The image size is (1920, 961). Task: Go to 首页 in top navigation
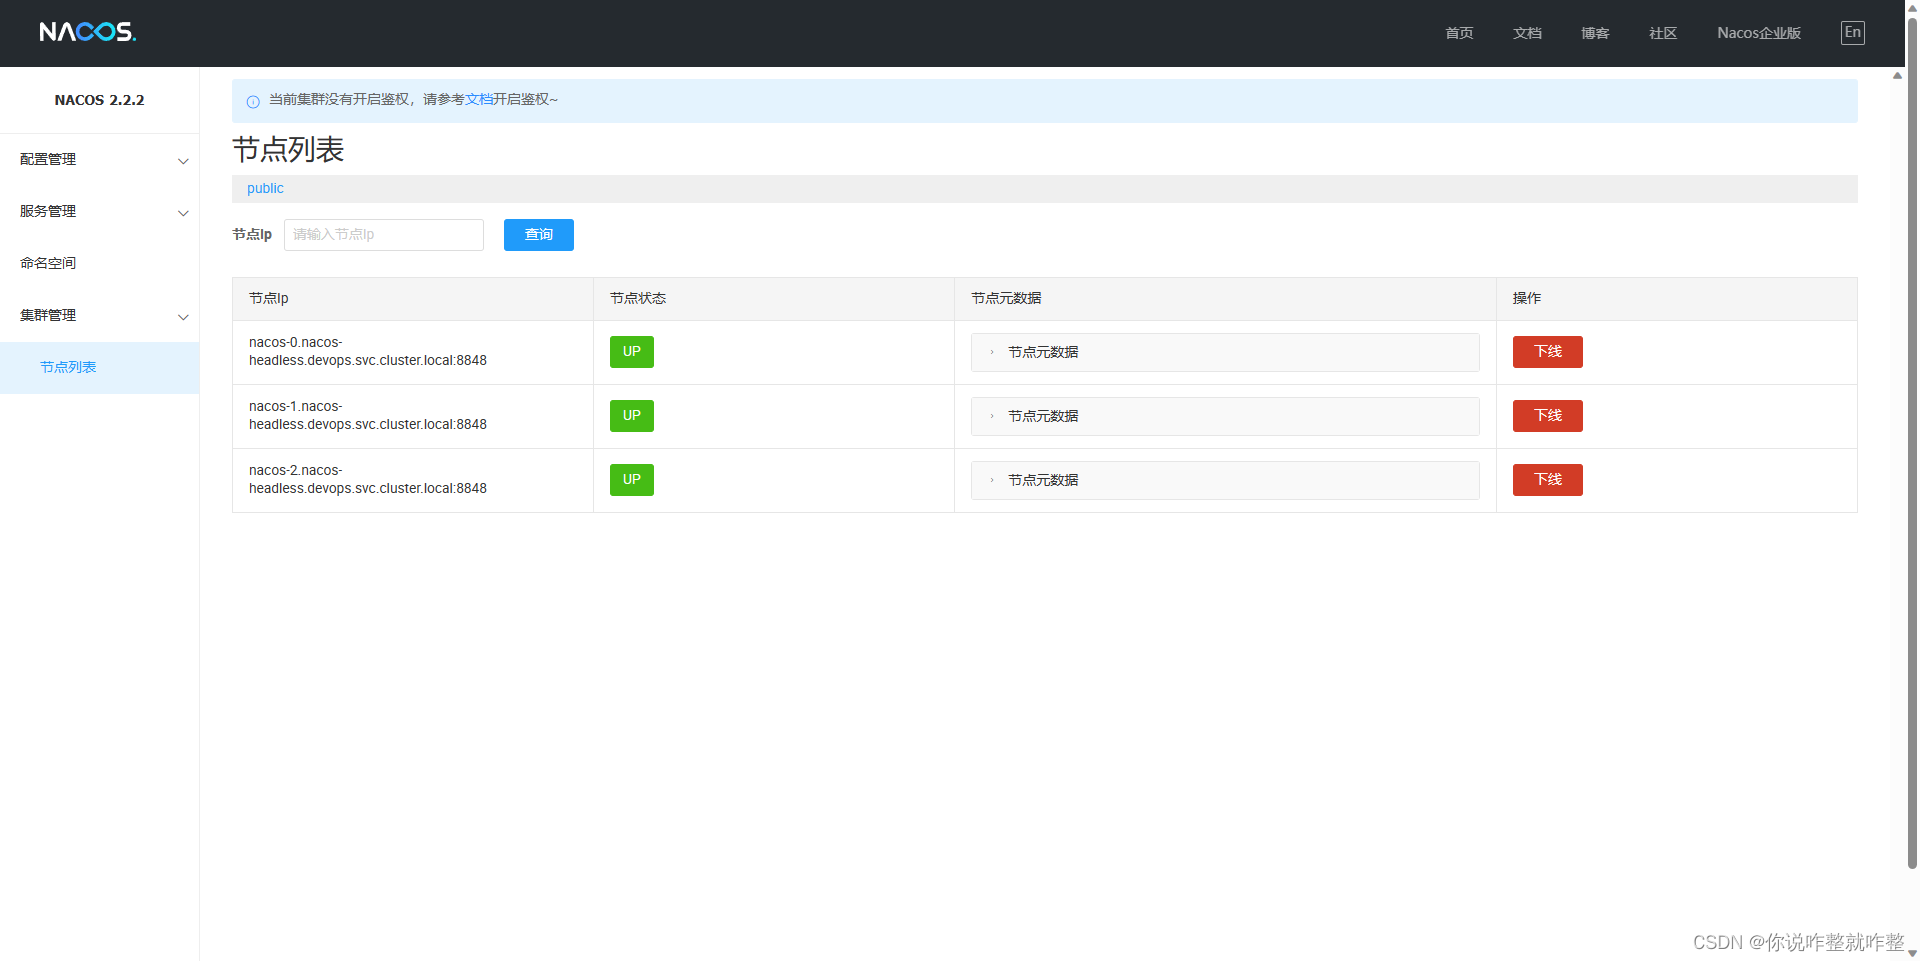[1459, 33]
